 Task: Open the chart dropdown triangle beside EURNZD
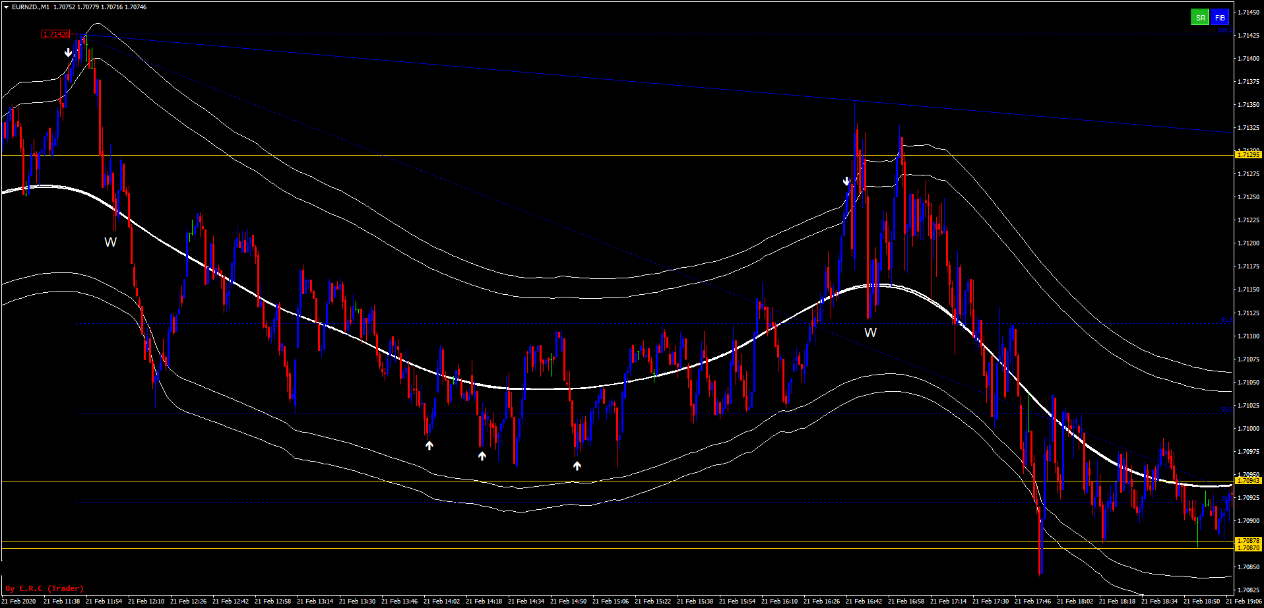(5, 6)
